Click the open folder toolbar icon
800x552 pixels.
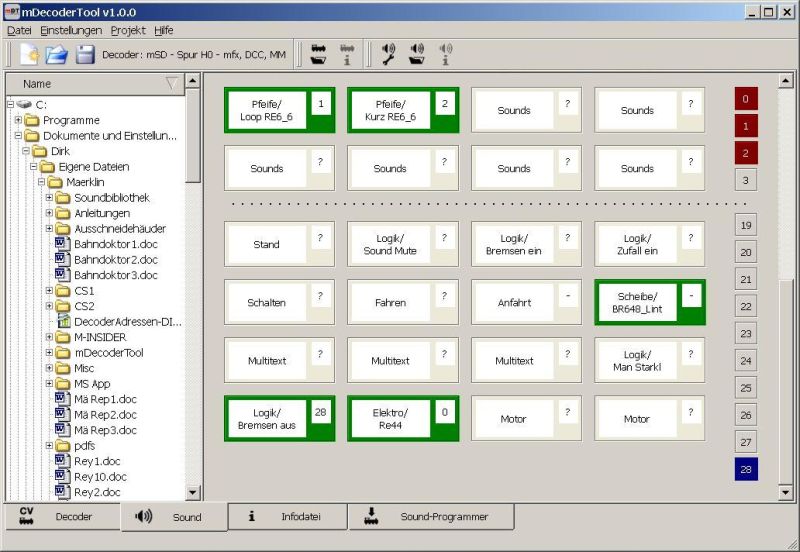tap(57, 54)
